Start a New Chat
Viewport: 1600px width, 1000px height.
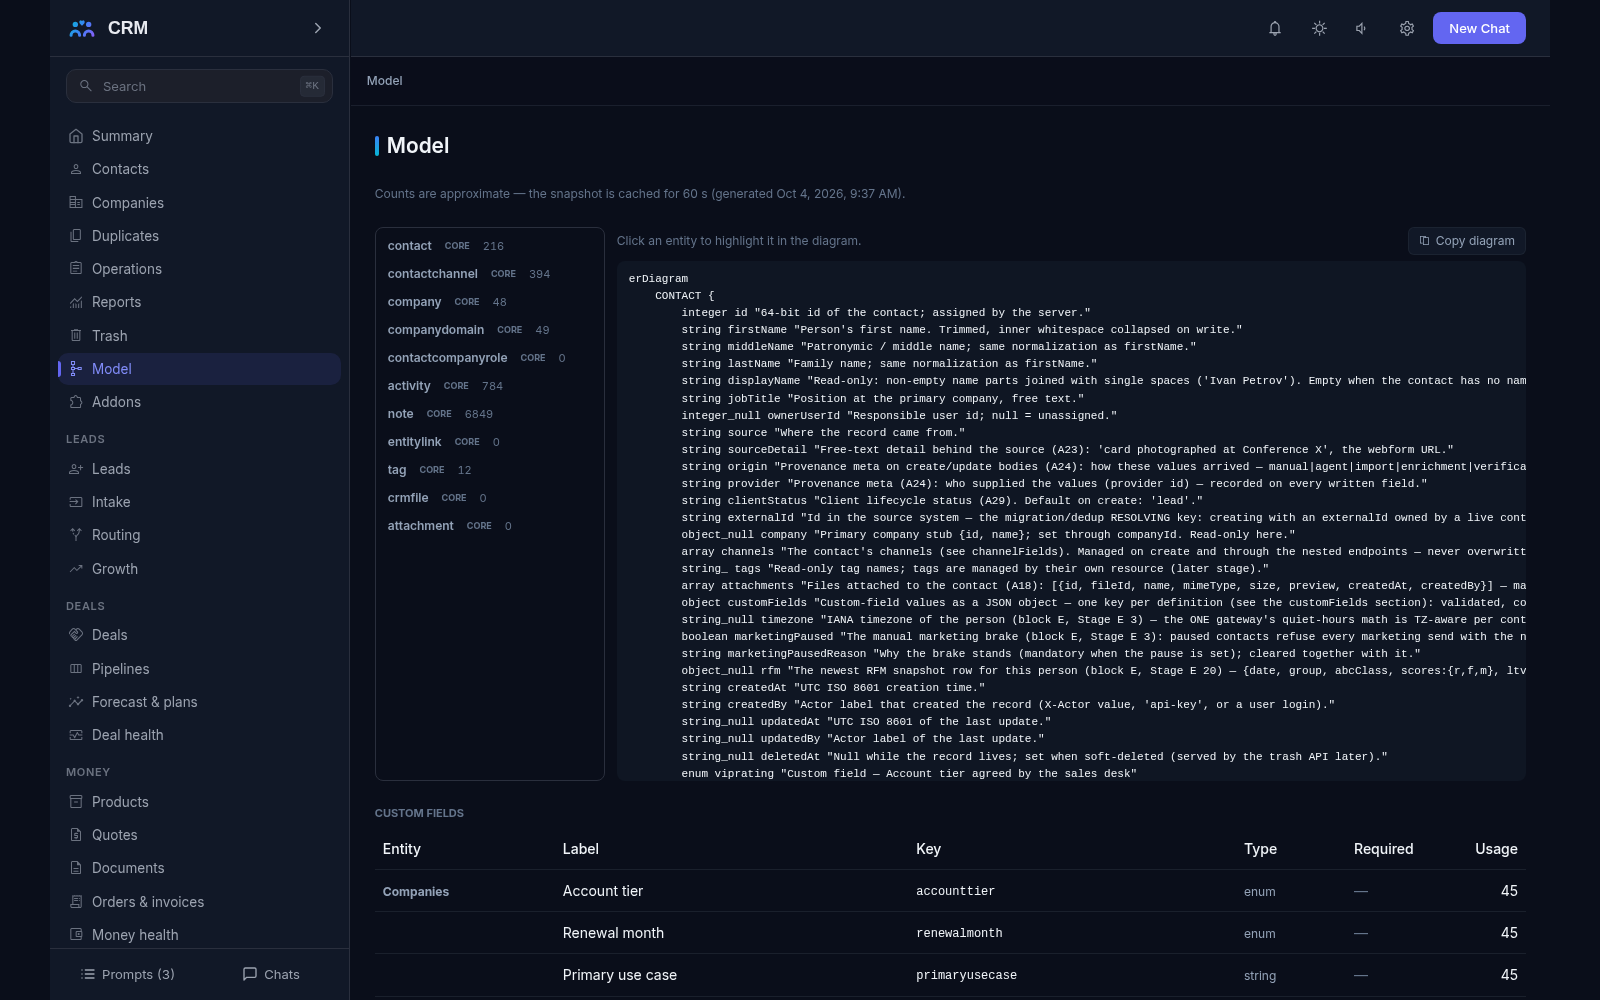click(x=1479, y=28)
